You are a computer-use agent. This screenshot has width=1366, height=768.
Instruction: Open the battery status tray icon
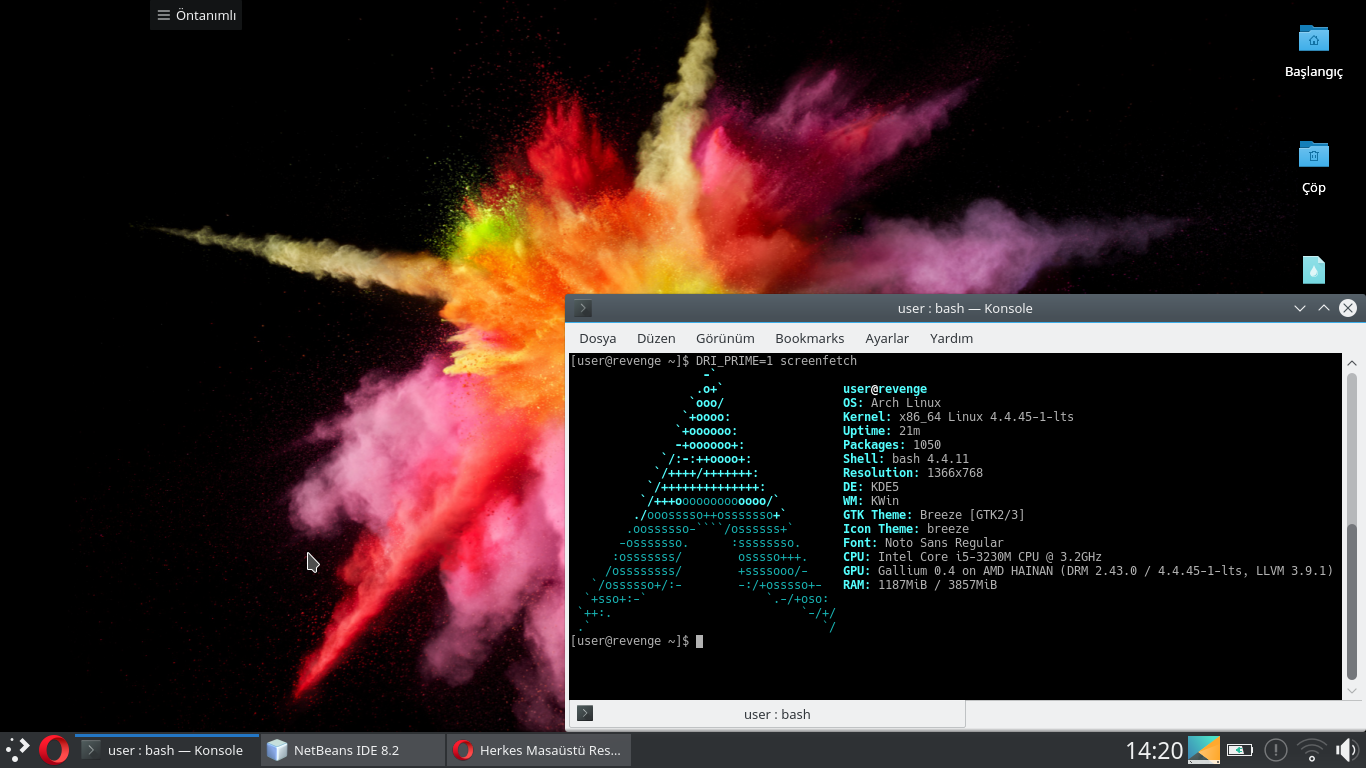(x=1240, y=750)
